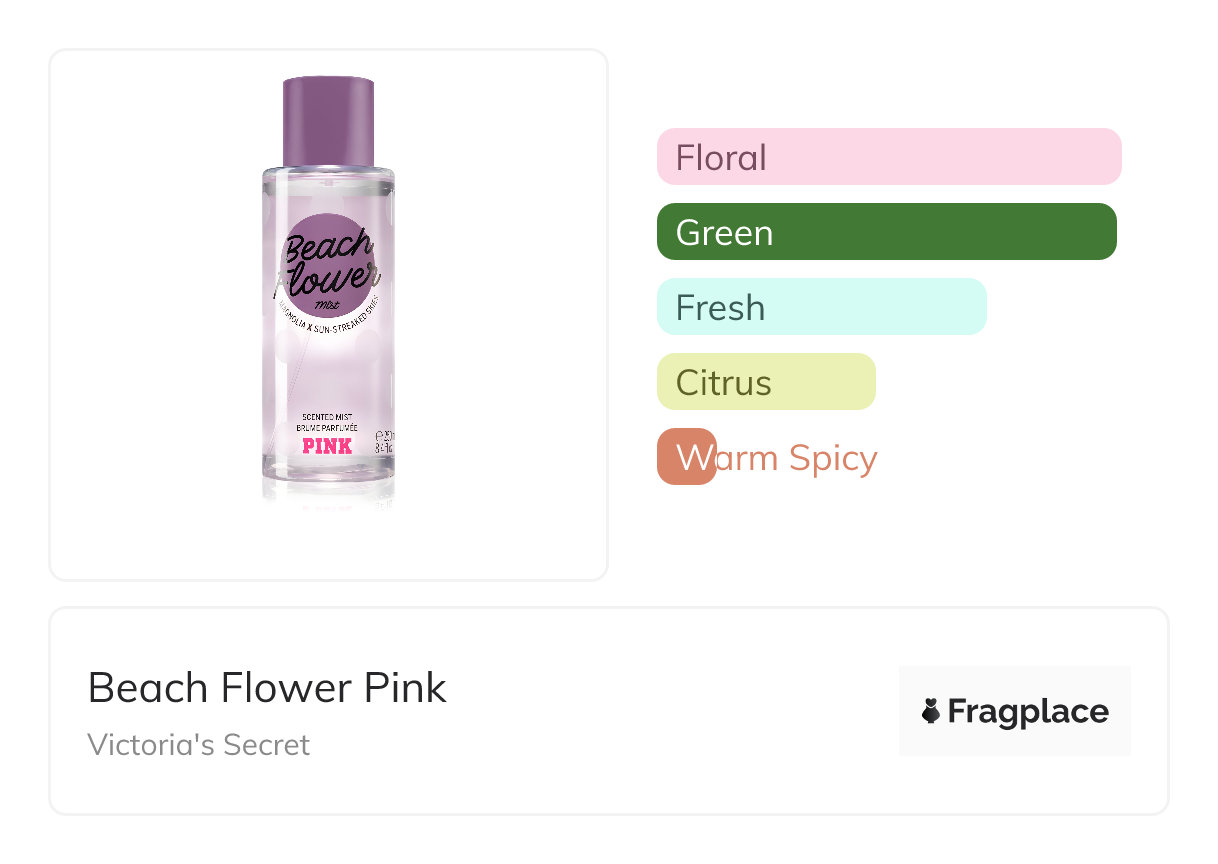Screen dimensions: 1218x864
Task: Open the Beach Flower Pink product title
Action: 267,688
